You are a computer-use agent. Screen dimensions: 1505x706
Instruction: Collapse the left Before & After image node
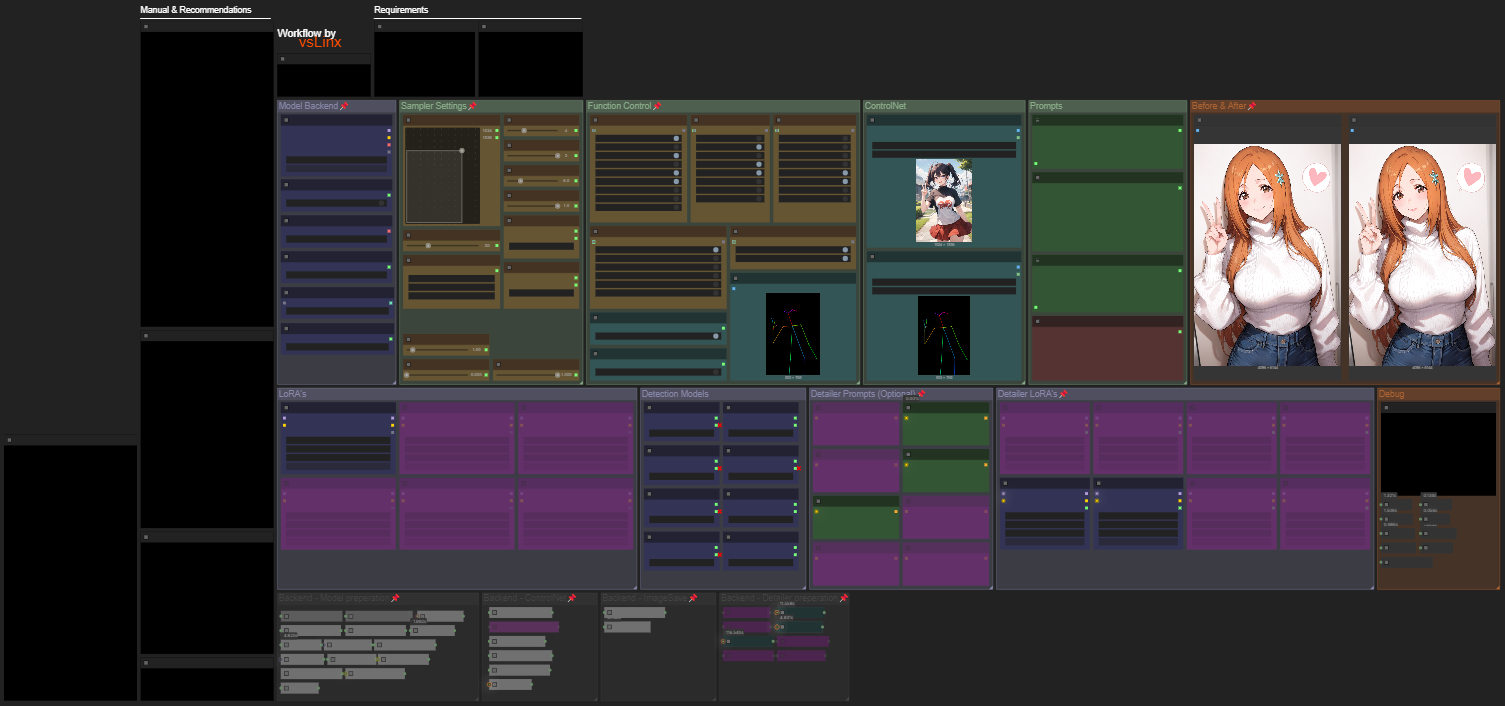coord(1199,120)
